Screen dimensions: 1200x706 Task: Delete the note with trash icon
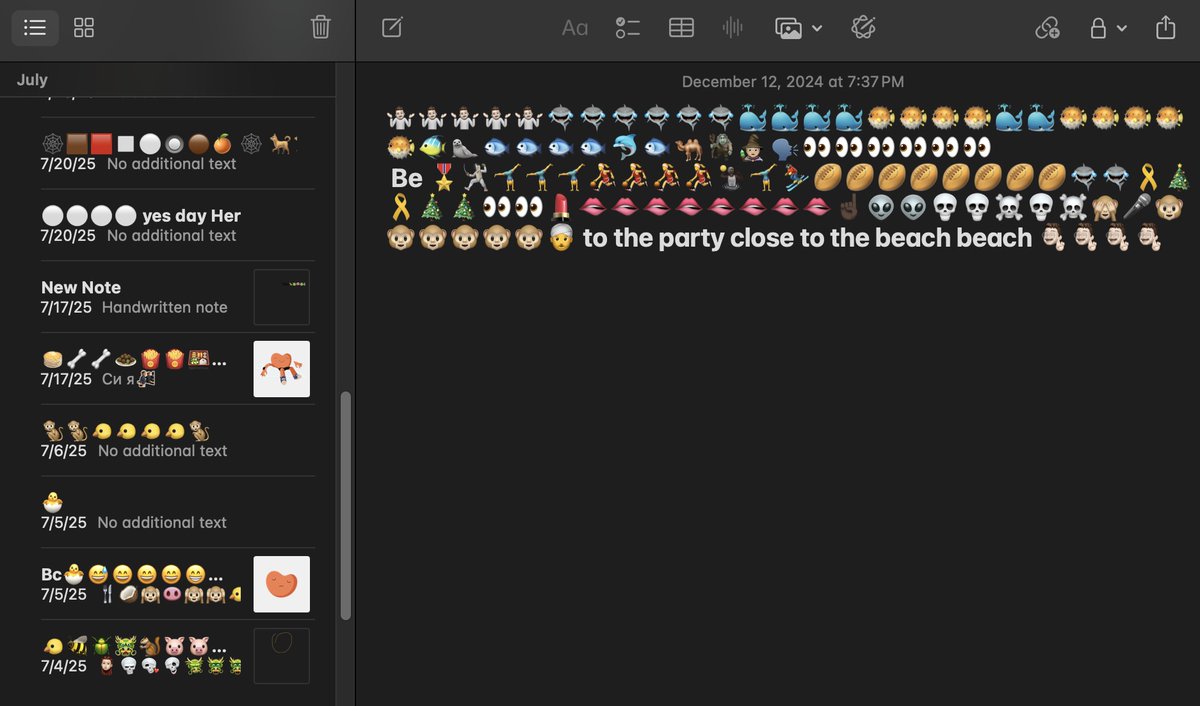click(320, 28)
